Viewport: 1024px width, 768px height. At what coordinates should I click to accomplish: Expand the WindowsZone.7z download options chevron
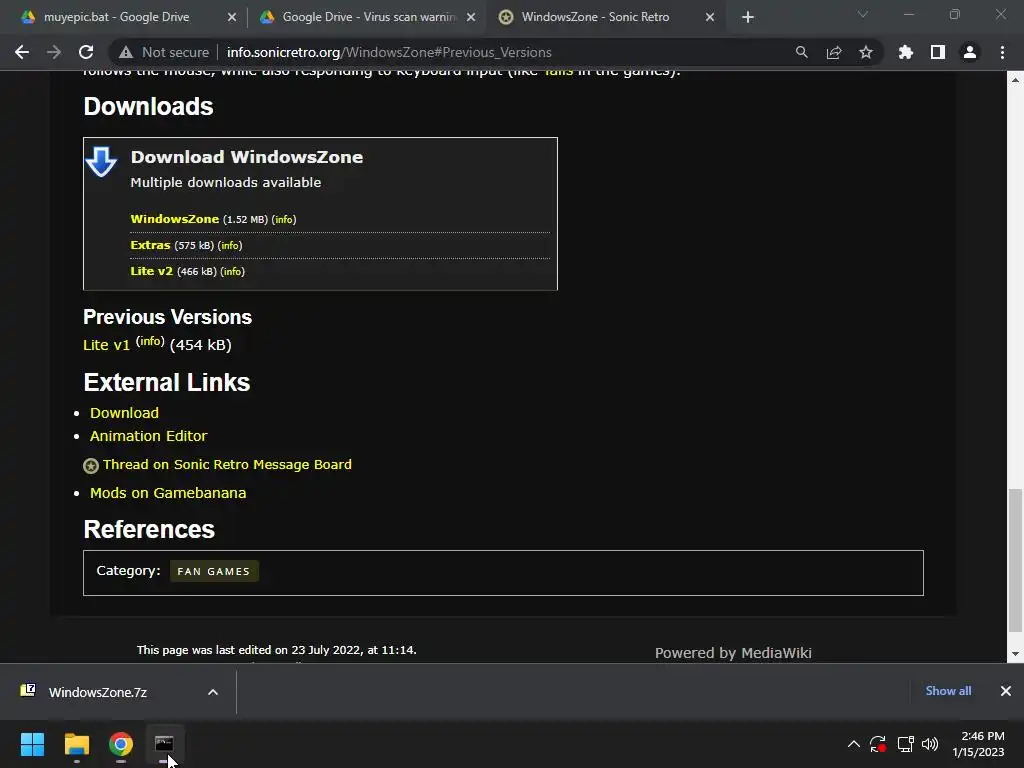(x=213, y=692)
